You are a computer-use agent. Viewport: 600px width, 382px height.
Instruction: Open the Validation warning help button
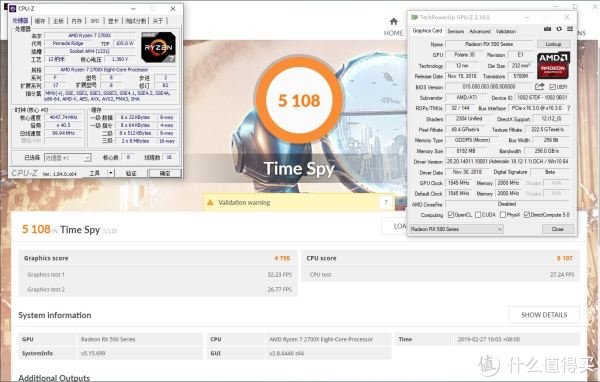386,202
